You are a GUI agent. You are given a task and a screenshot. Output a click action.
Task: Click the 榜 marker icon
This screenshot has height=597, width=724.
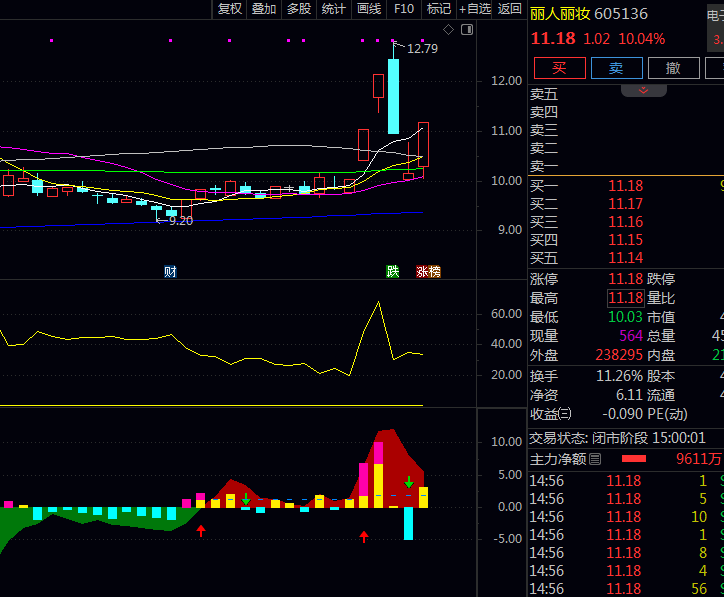pos(434,272)
